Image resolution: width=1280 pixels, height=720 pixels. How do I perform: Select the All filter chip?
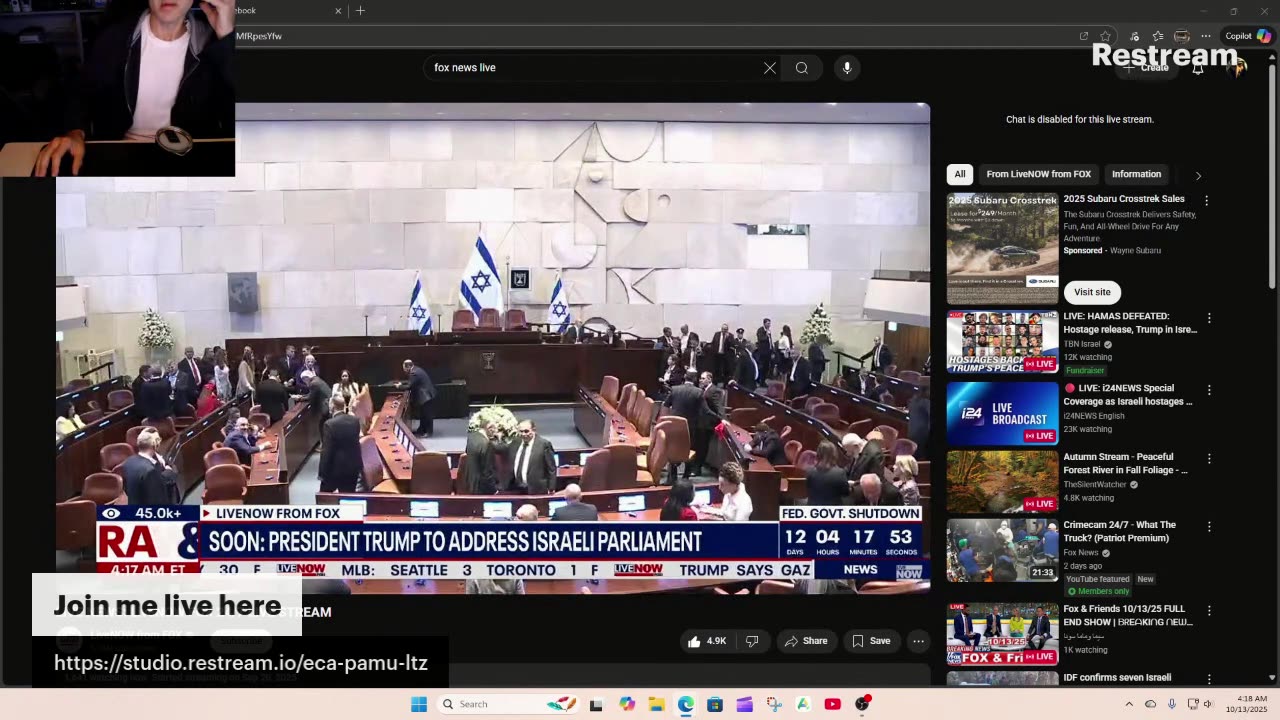click(960, 174)
